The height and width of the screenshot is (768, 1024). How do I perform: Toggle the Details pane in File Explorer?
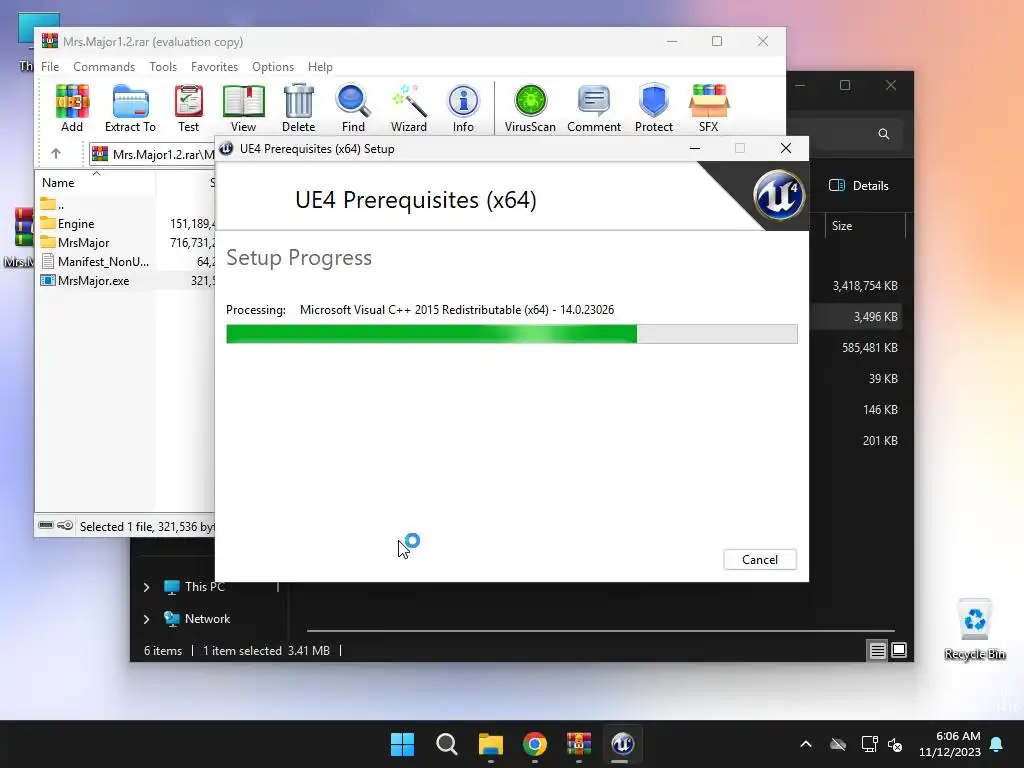(x=859, y=185)
